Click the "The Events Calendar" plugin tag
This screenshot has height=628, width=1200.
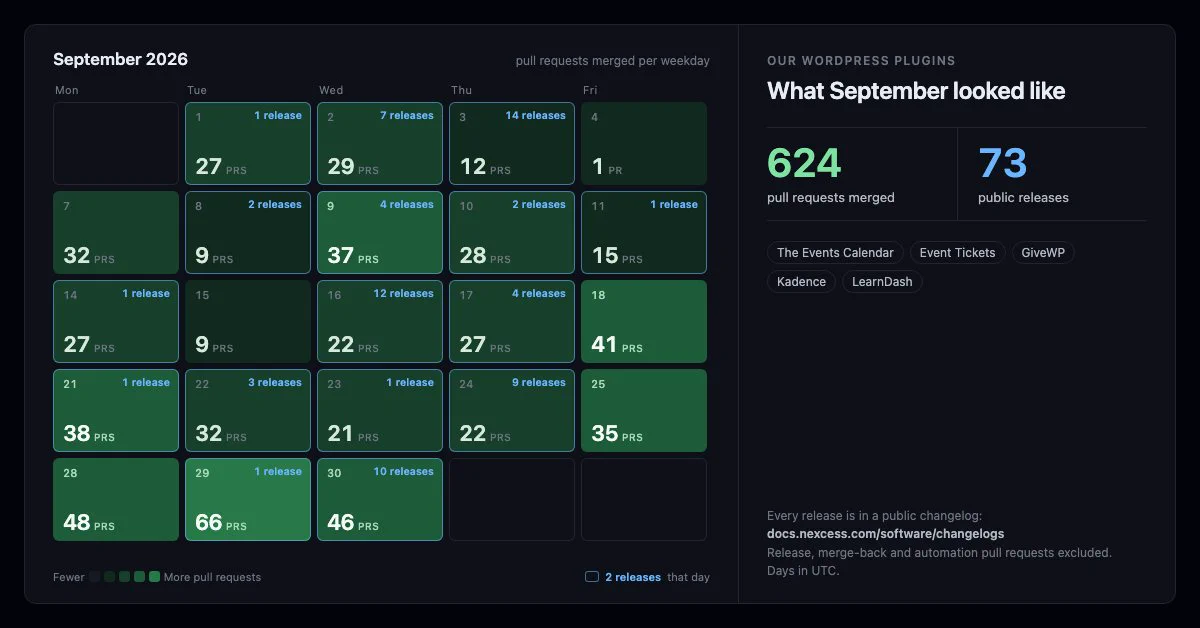pos(836,253)
